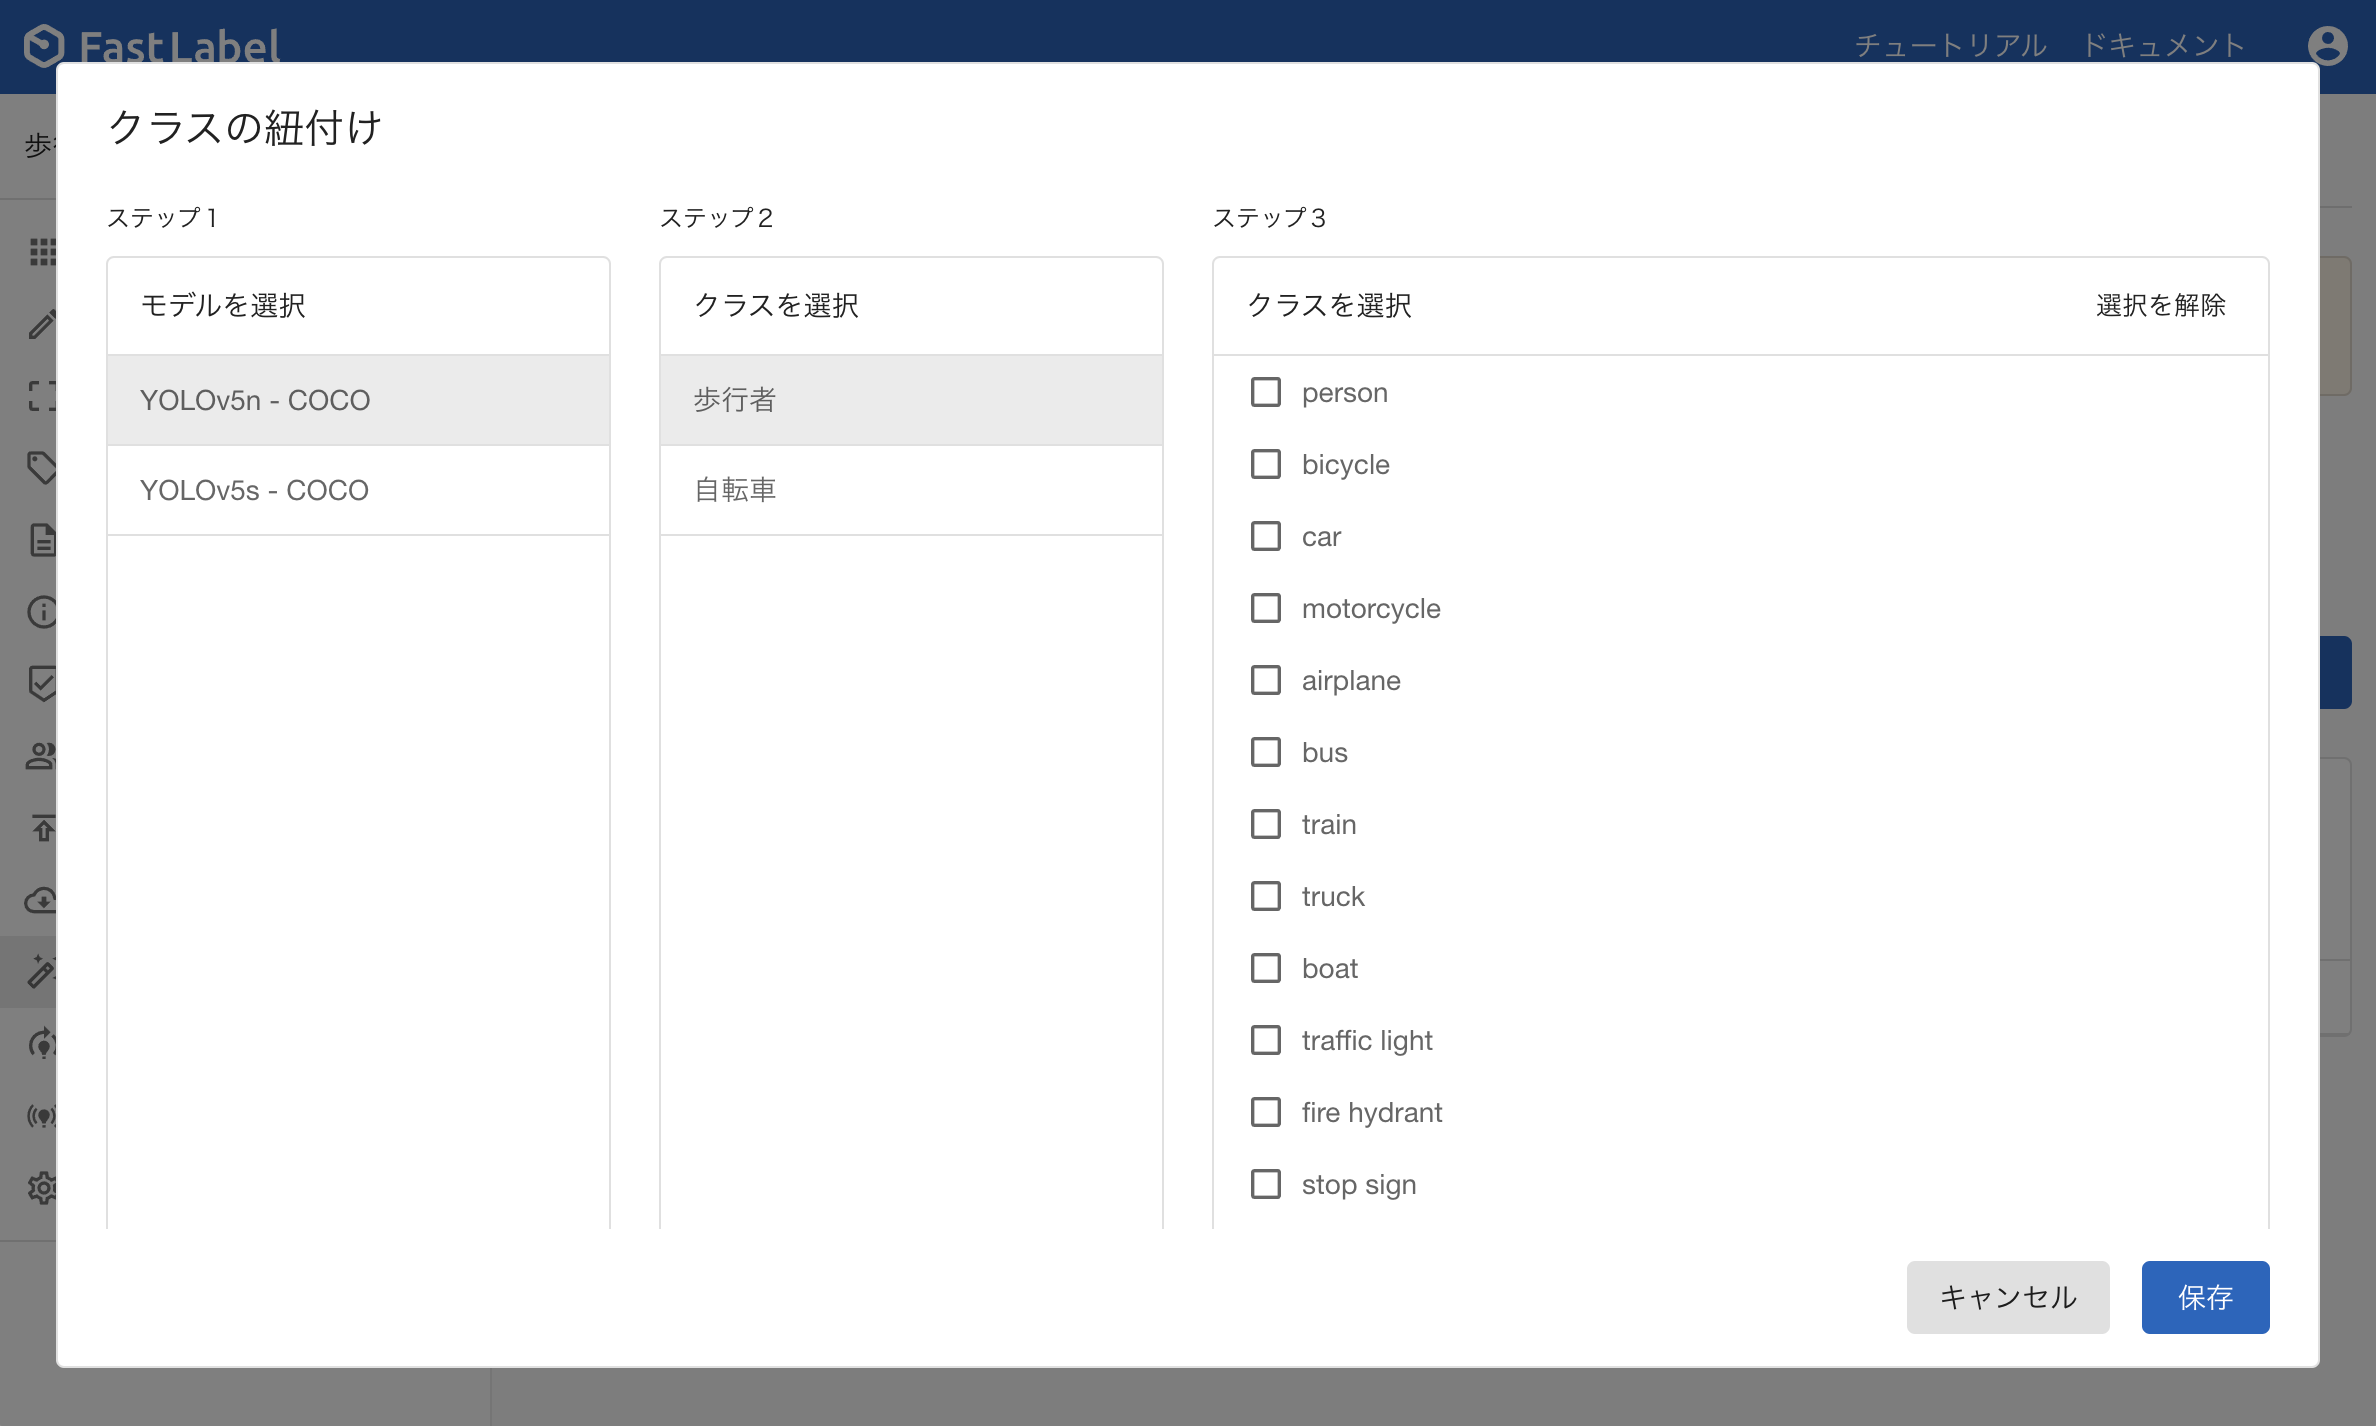This screenshot has width=2376, height=1426.
Task: Open the pencil edit sidebar icon
Action: pos(42,324)
